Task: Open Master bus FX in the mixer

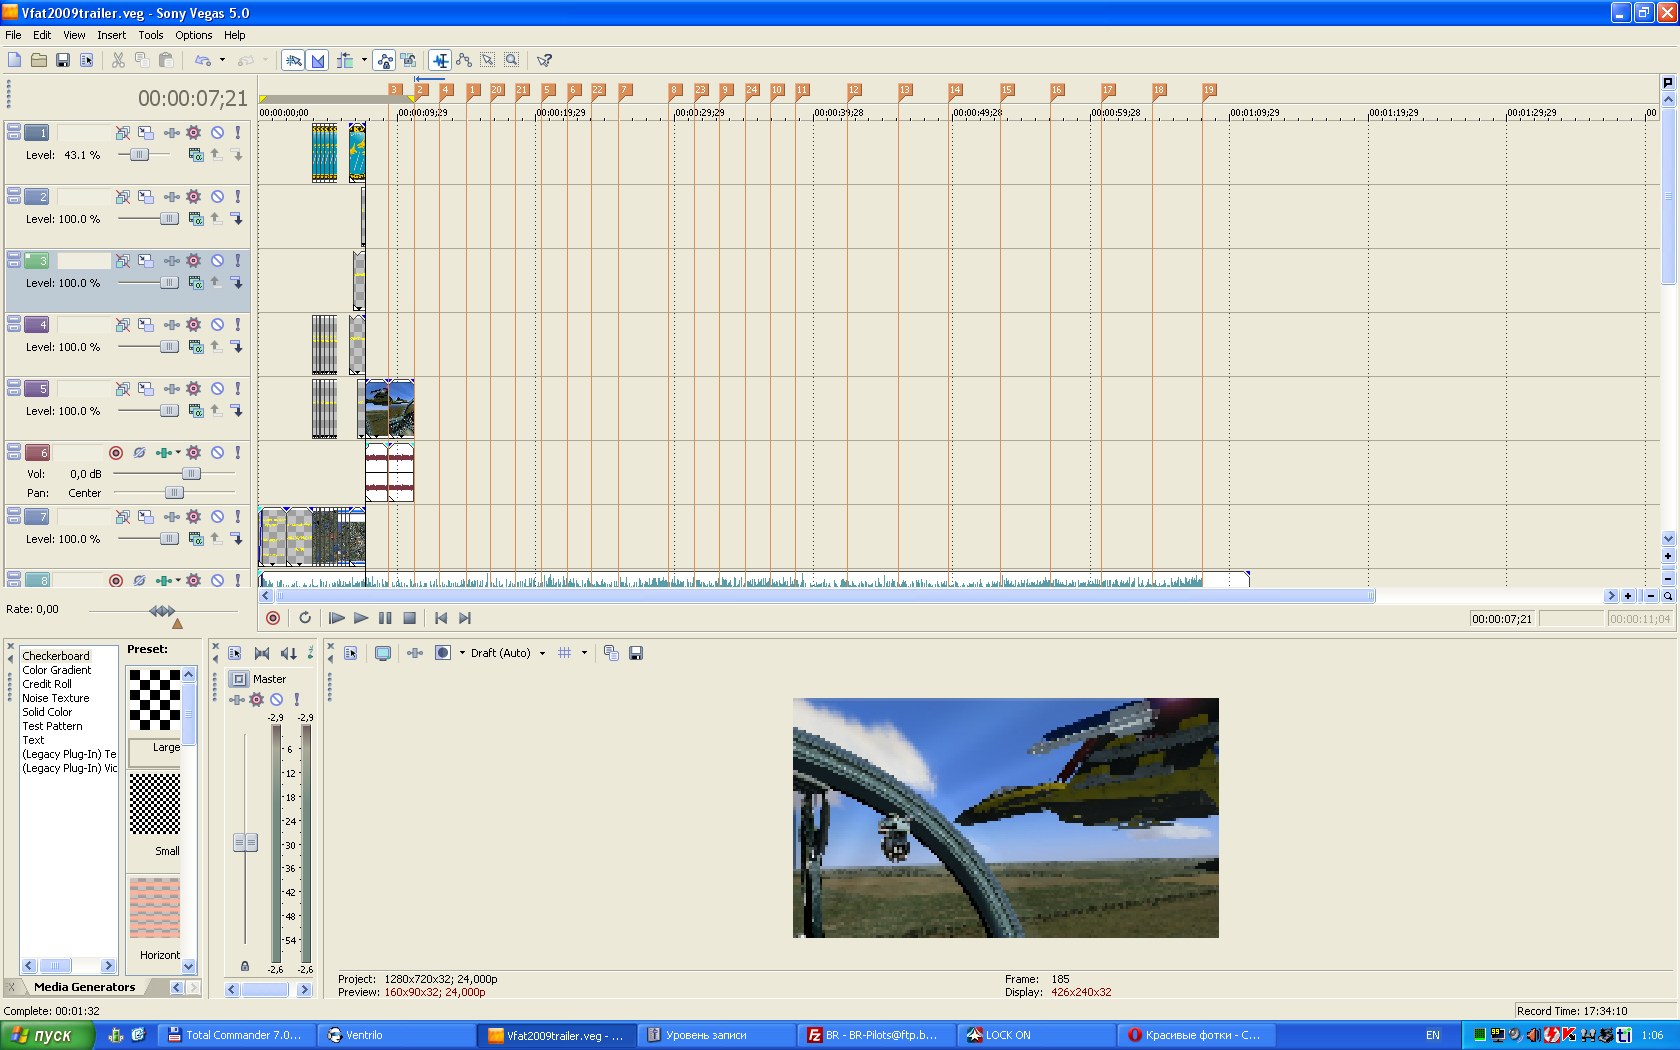Action: coord(256,700)
